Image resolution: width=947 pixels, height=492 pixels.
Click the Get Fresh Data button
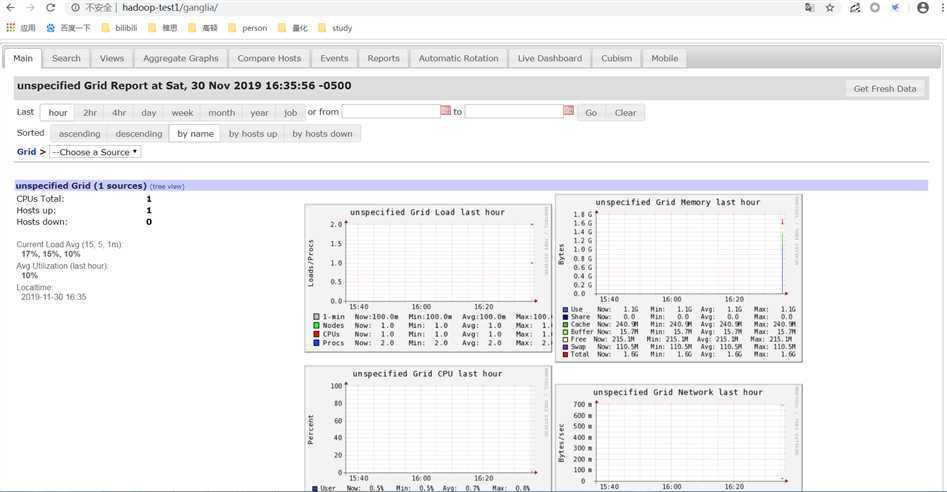pos(885,89)
